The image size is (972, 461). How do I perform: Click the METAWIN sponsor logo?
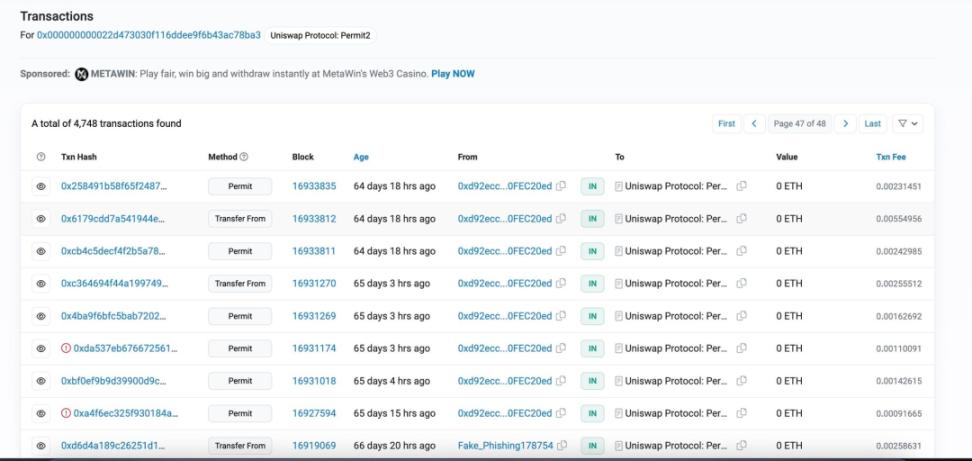pyautogui.click(x=82, y=74)
